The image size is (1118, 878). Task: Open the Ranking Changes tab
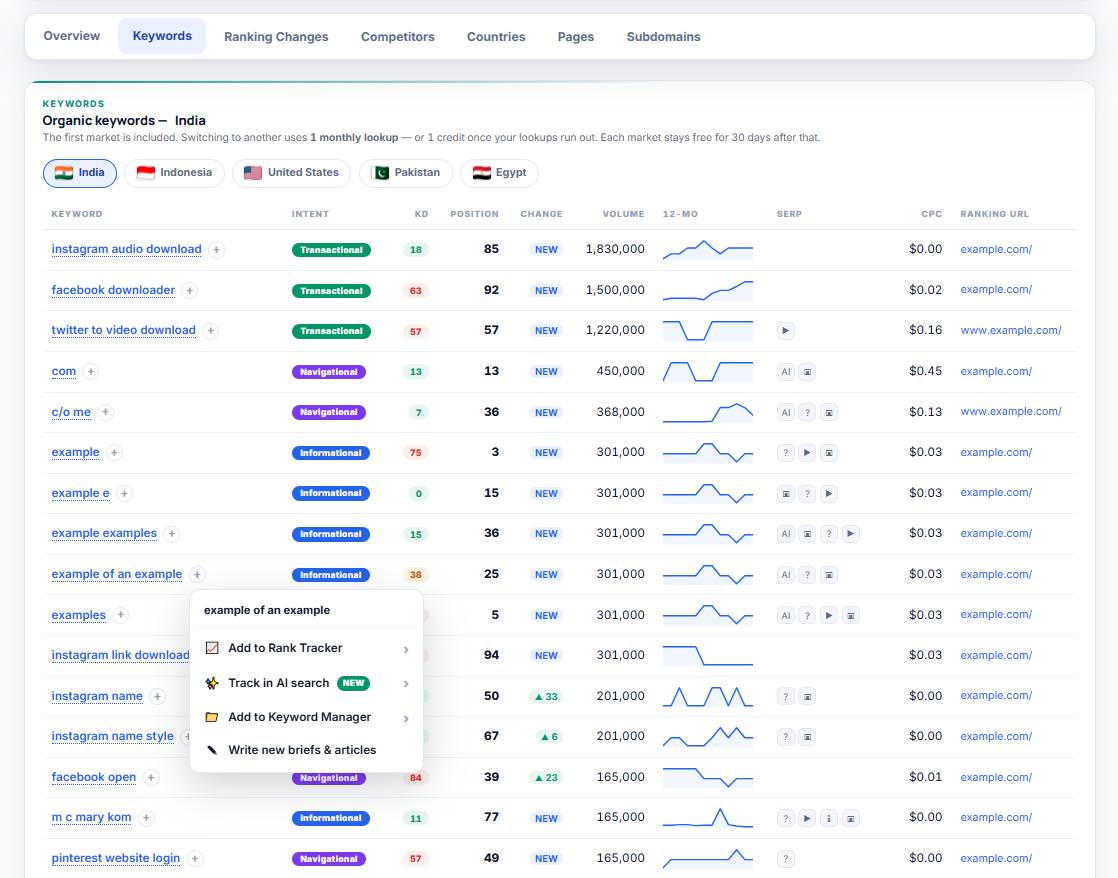coord(277,36)
